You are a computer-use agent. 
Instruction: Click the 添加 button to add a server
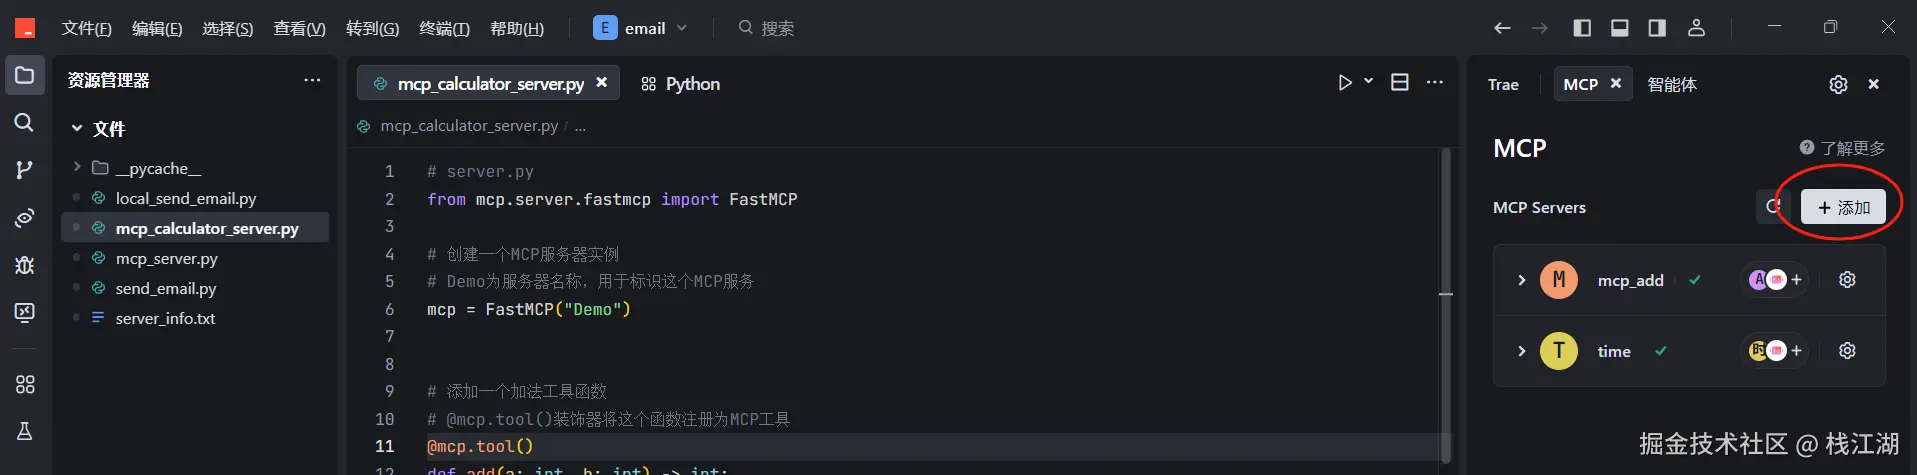pos(1843,207)
